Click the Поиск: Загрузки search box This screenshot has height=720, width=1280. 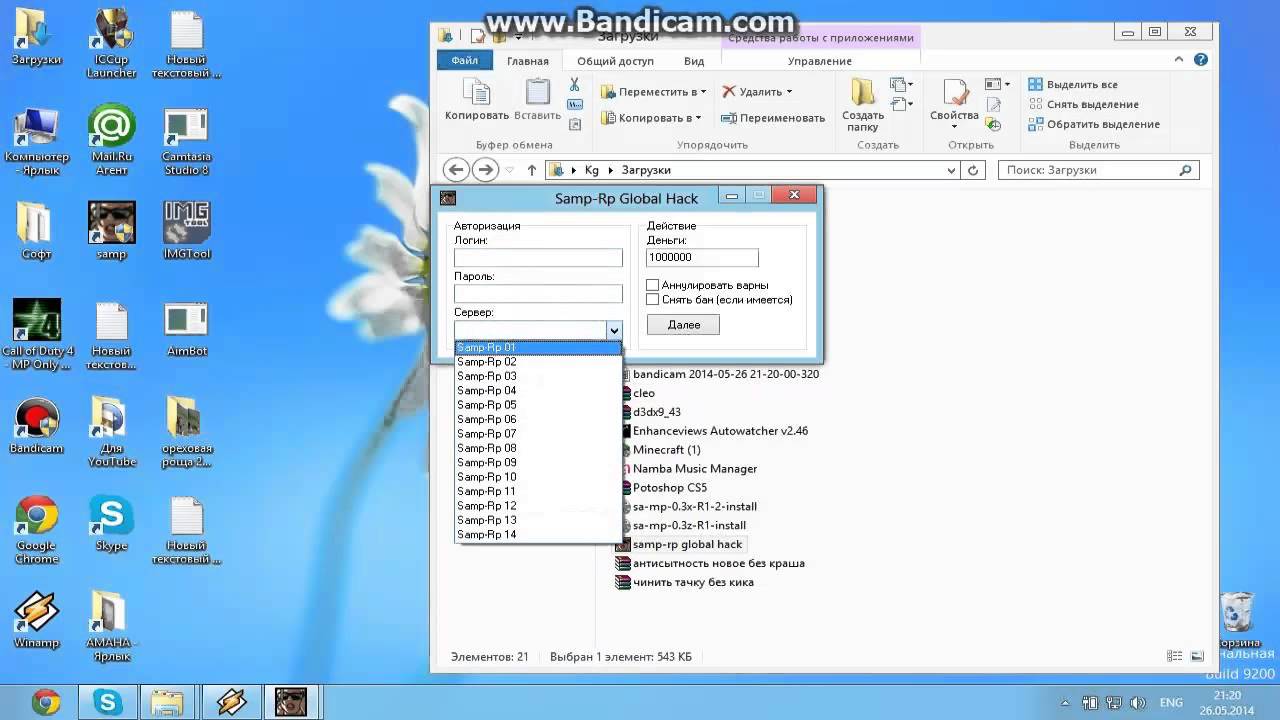(x=1098, y=170)
